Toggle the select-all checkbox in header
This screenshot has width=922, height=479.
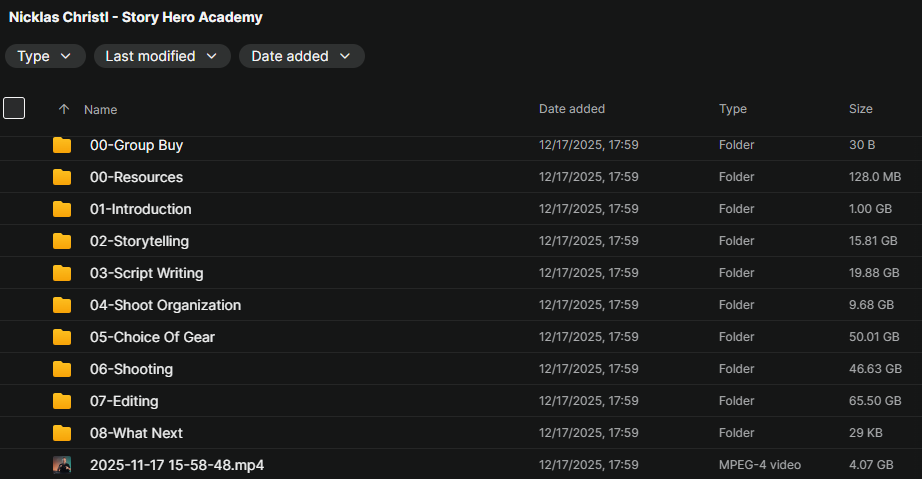[14, 108]
